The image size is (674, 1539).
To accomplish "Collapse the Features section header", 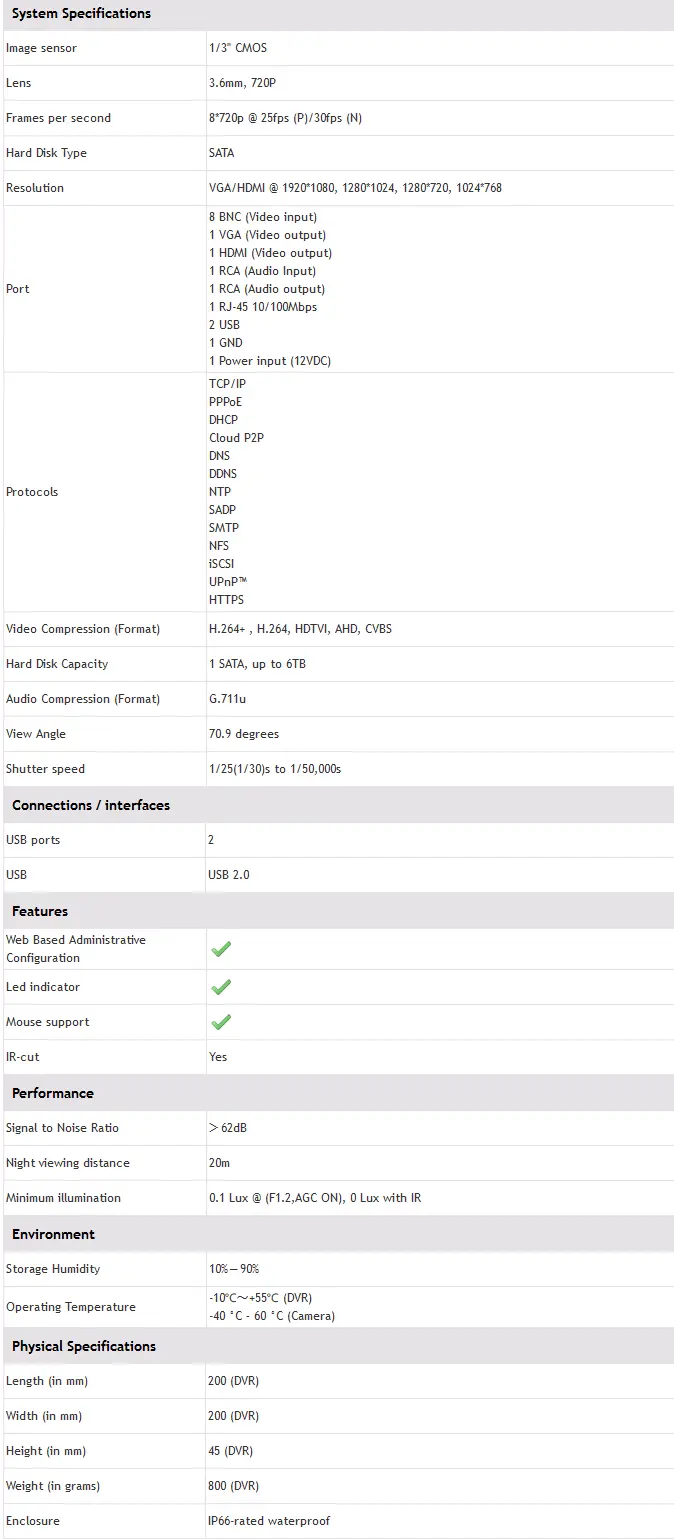I will (x=40, y=911).
